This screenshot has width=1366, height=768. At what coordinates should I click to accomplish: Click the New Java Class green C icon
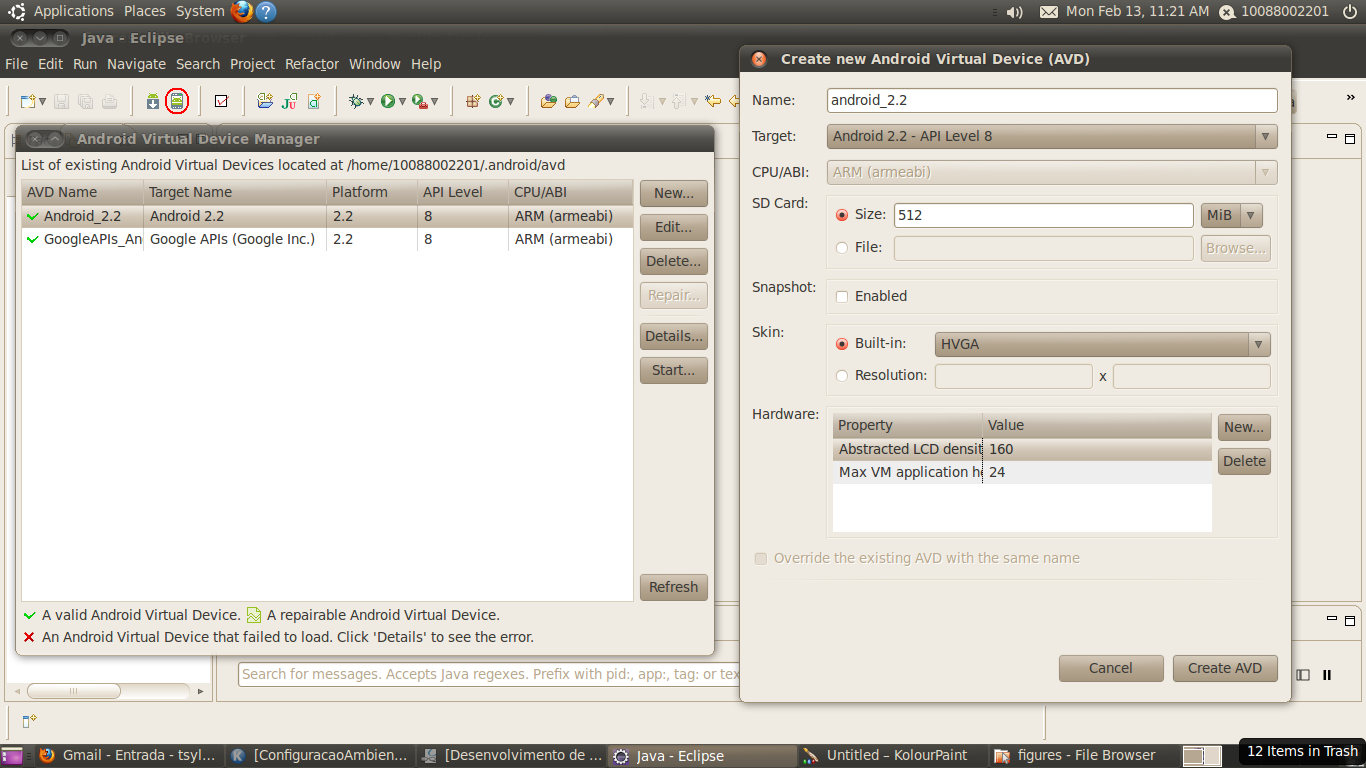click(495, 101)
